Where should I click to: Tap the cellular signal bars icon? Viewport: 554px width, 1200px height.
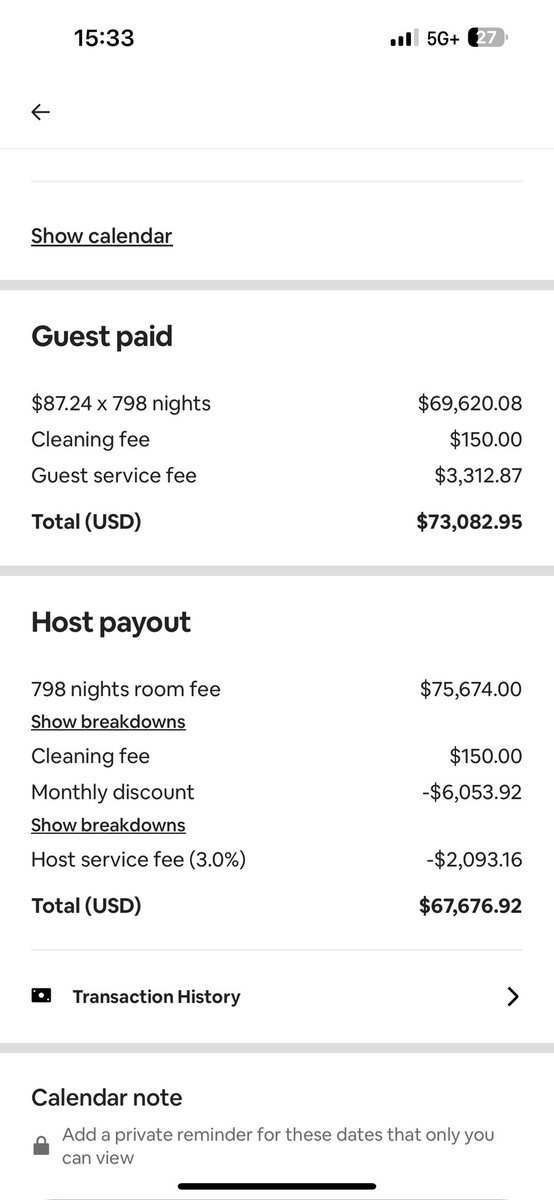[402, 39]
